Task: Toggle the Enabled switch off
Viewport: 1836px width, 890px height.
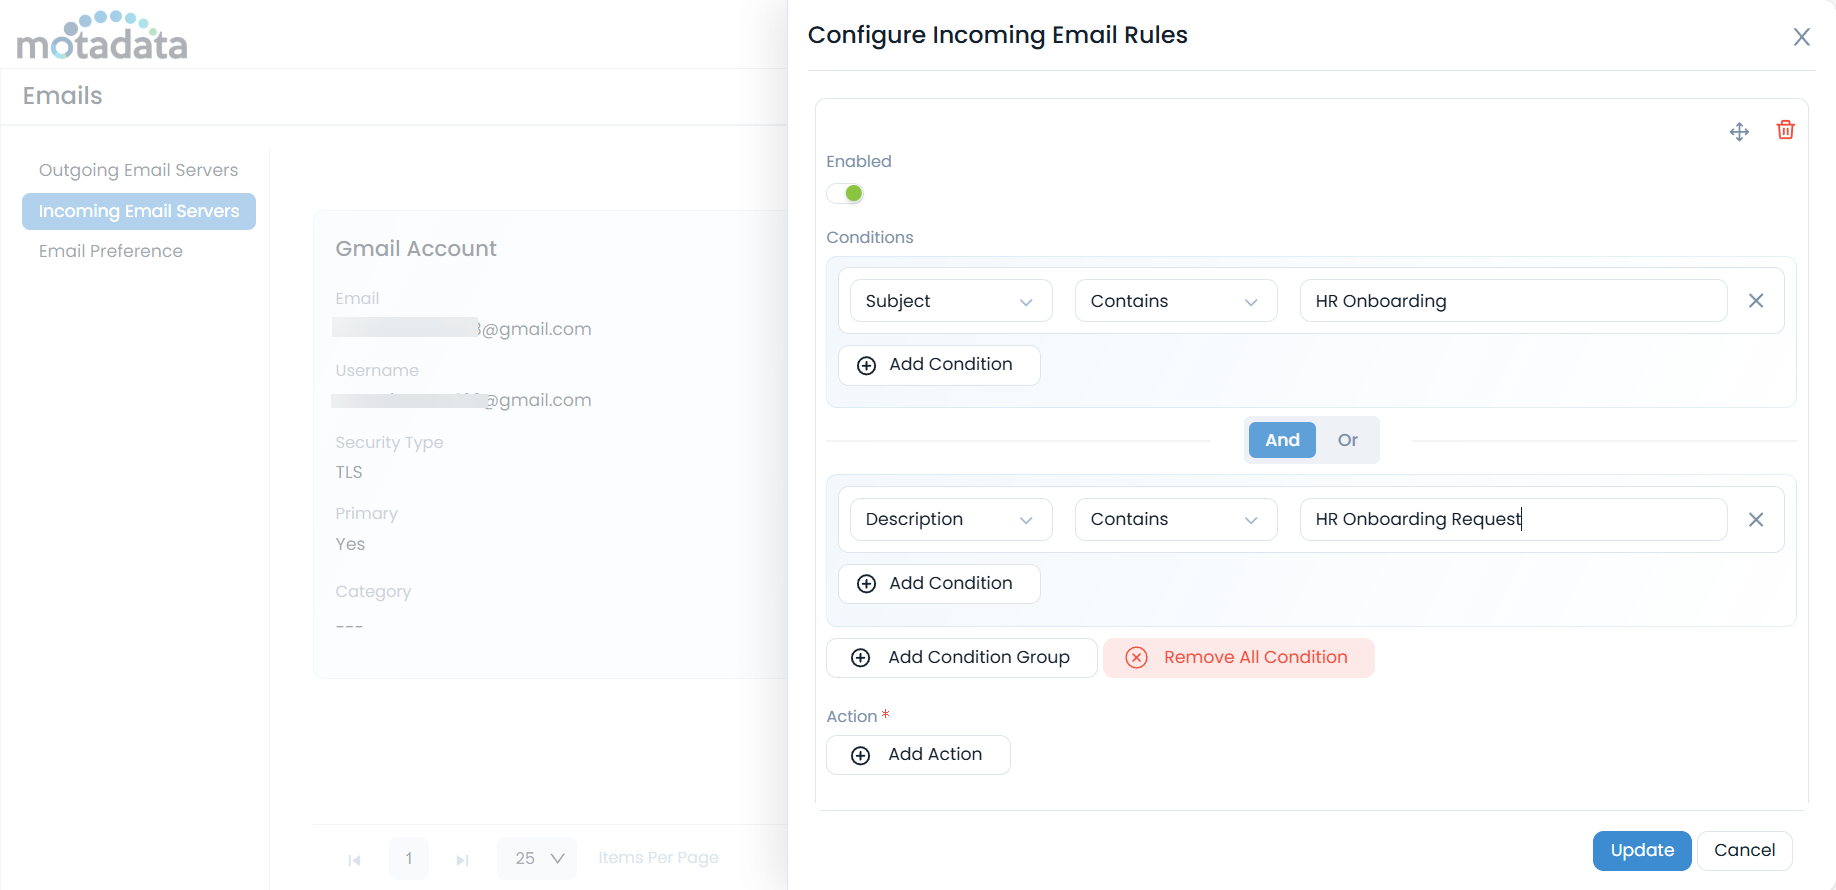Action: [x=846, y=194]
